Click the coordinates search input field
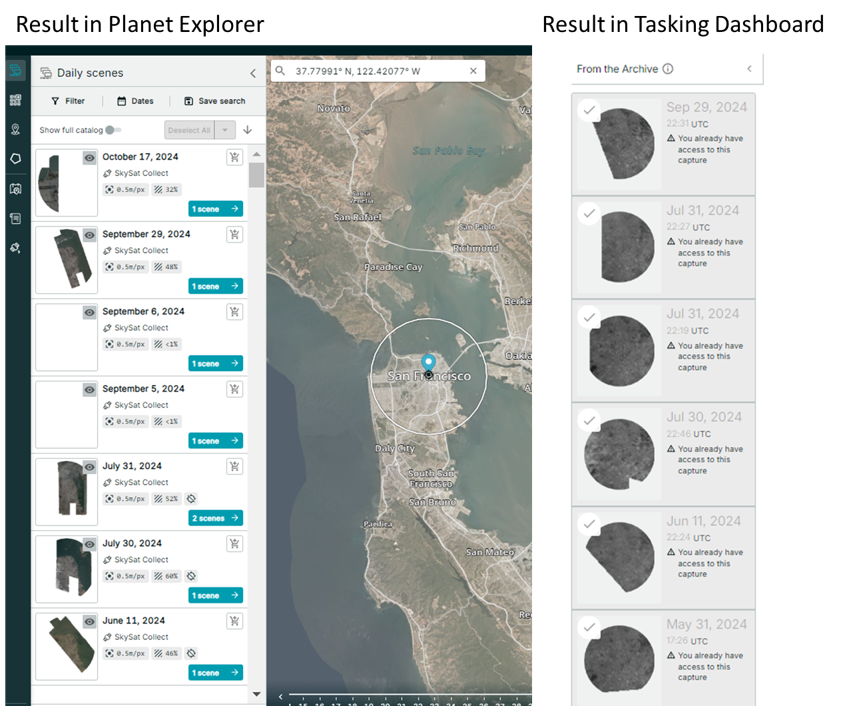The height and width of the screenshot is (706, 861). [379, 71]
